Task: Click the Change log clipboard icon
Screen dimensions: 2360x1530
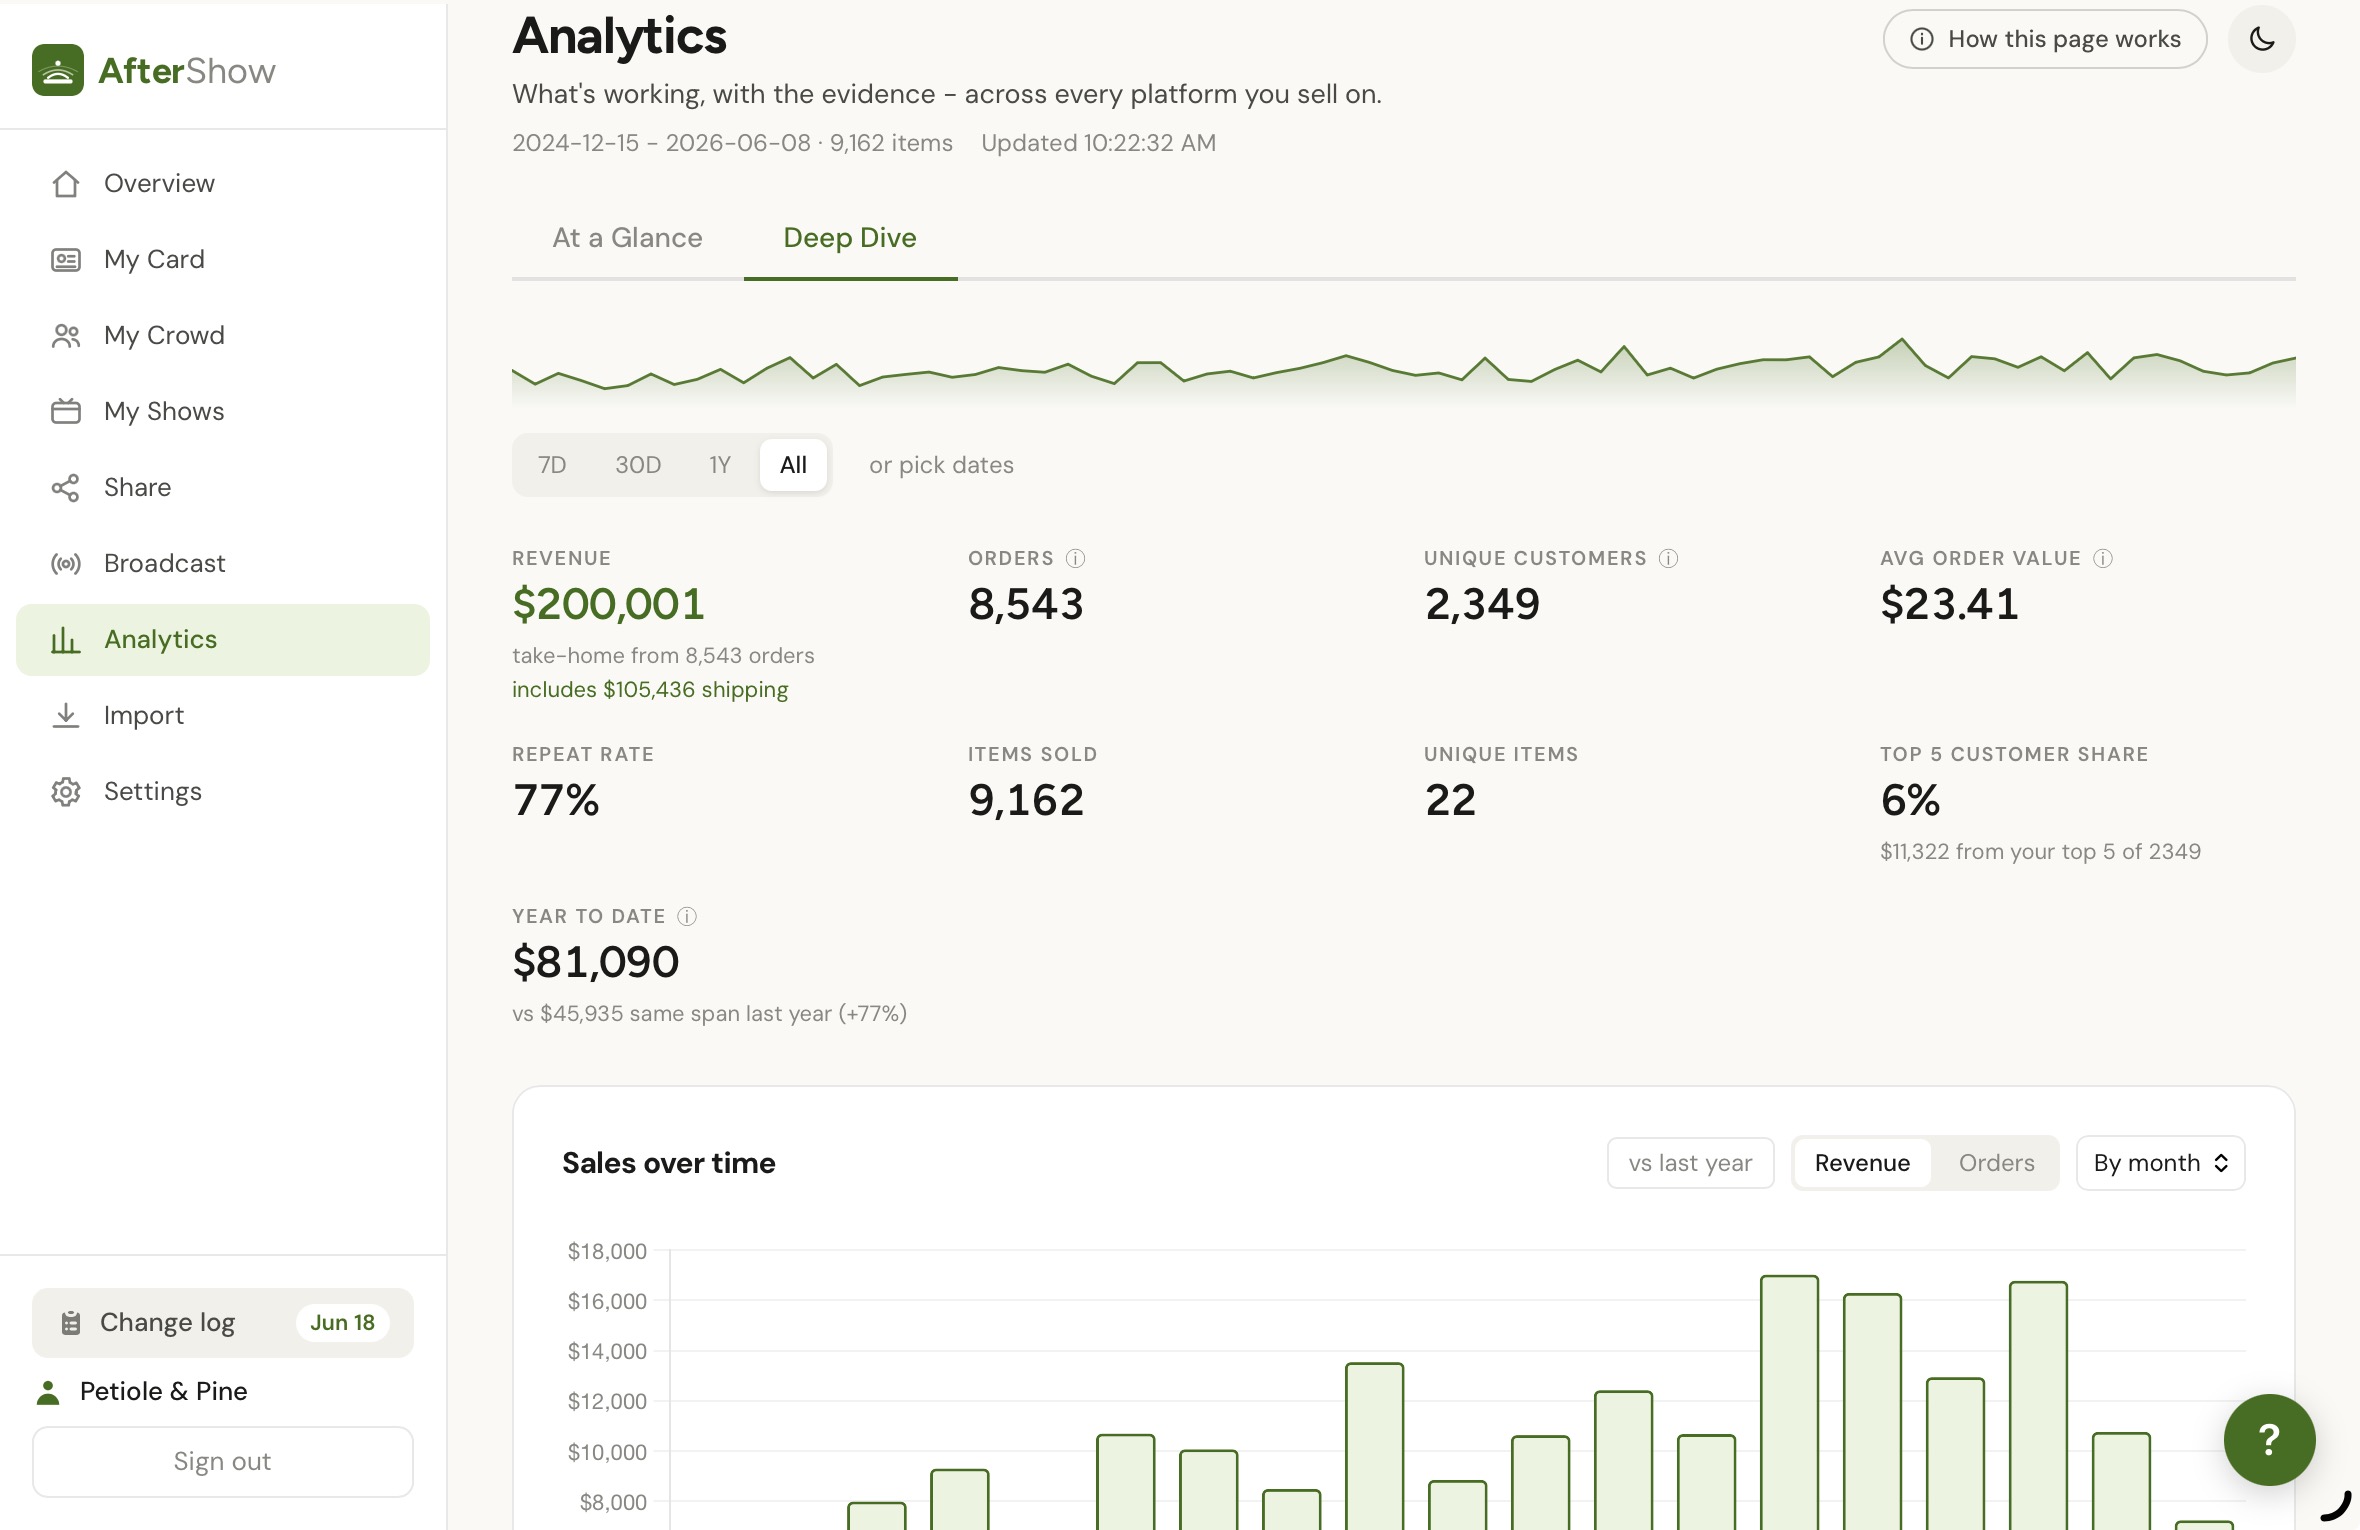Action: point(71,1323)
